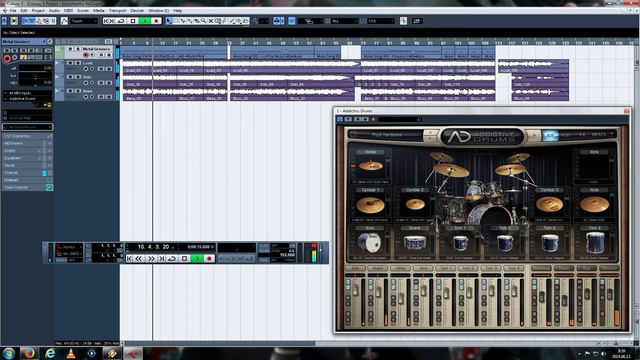This screenshot has height=360, width=640.
Task: Open the Bar grid type dropdown
Action: point(344,21)
